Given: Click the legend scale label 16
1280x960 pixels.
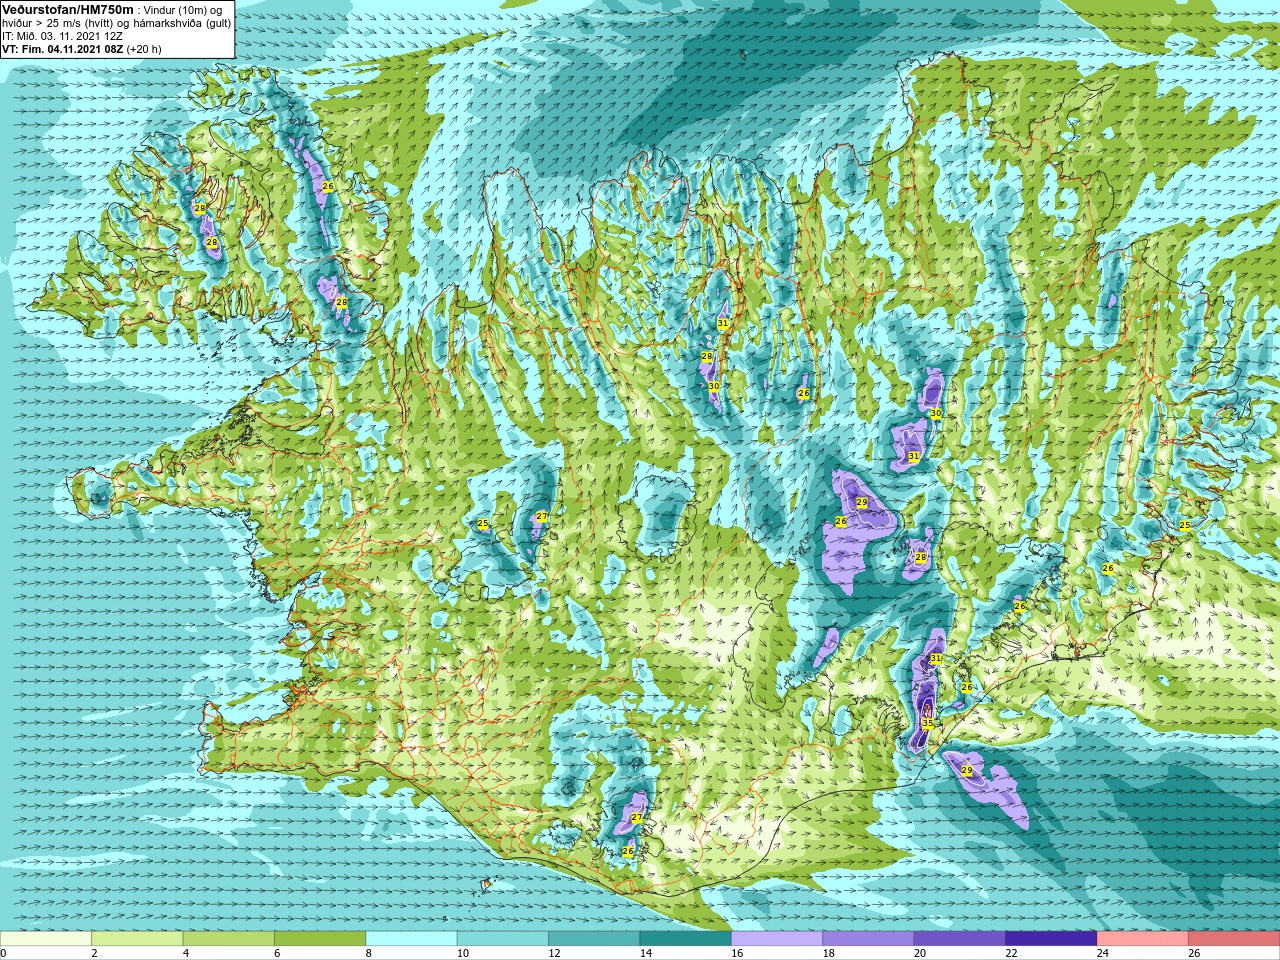Looking at the screenshot, I should tap(736, 953).
